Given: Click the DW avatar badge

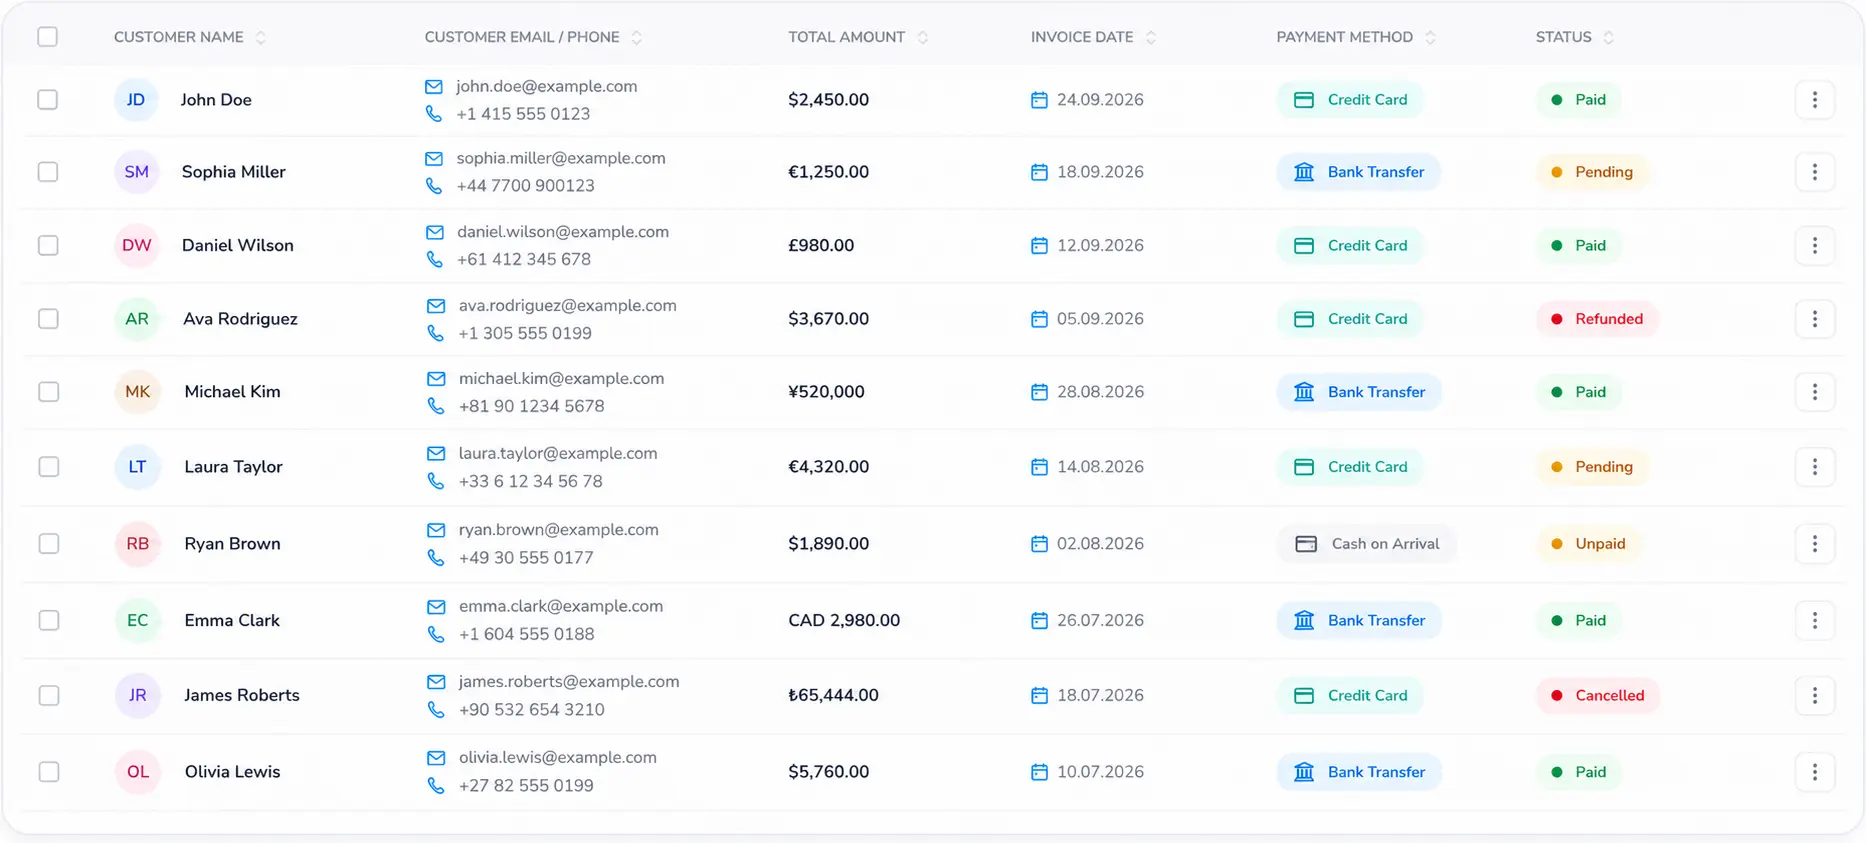Looking at the screenshot, I should coord(137,245).
